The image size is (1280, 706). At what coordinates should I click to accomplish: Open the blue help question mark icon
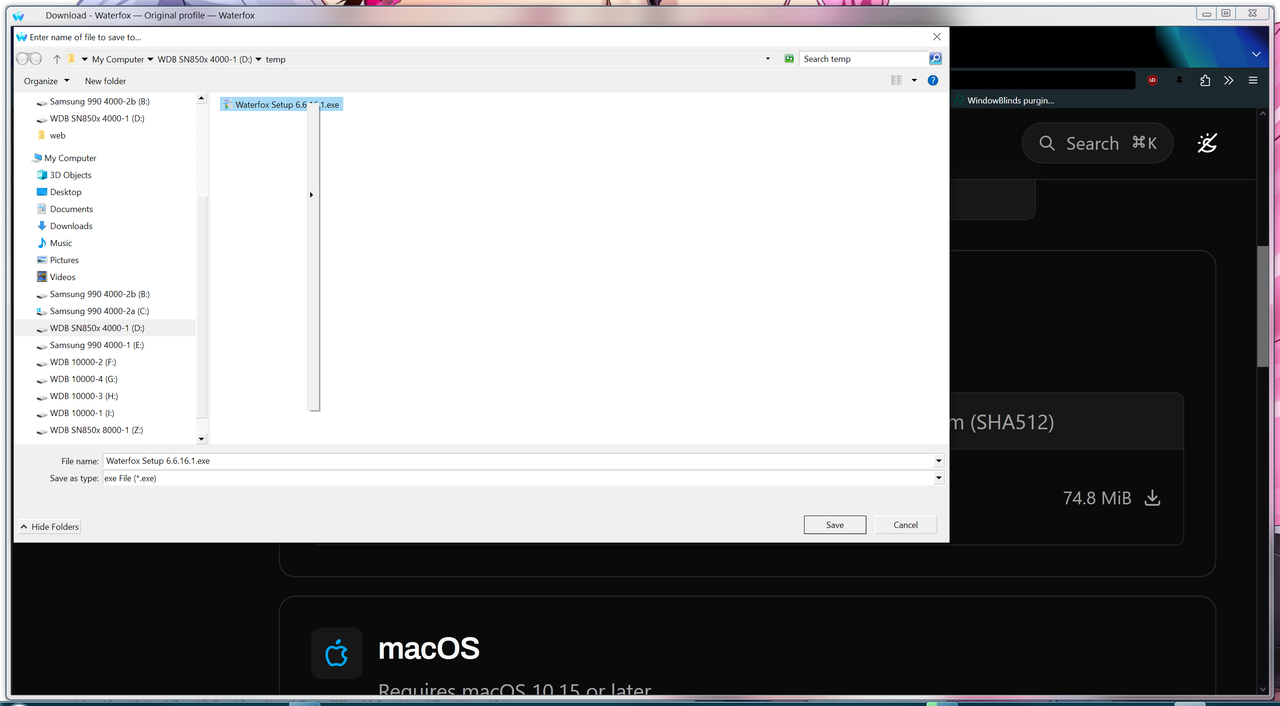point(933,81)
